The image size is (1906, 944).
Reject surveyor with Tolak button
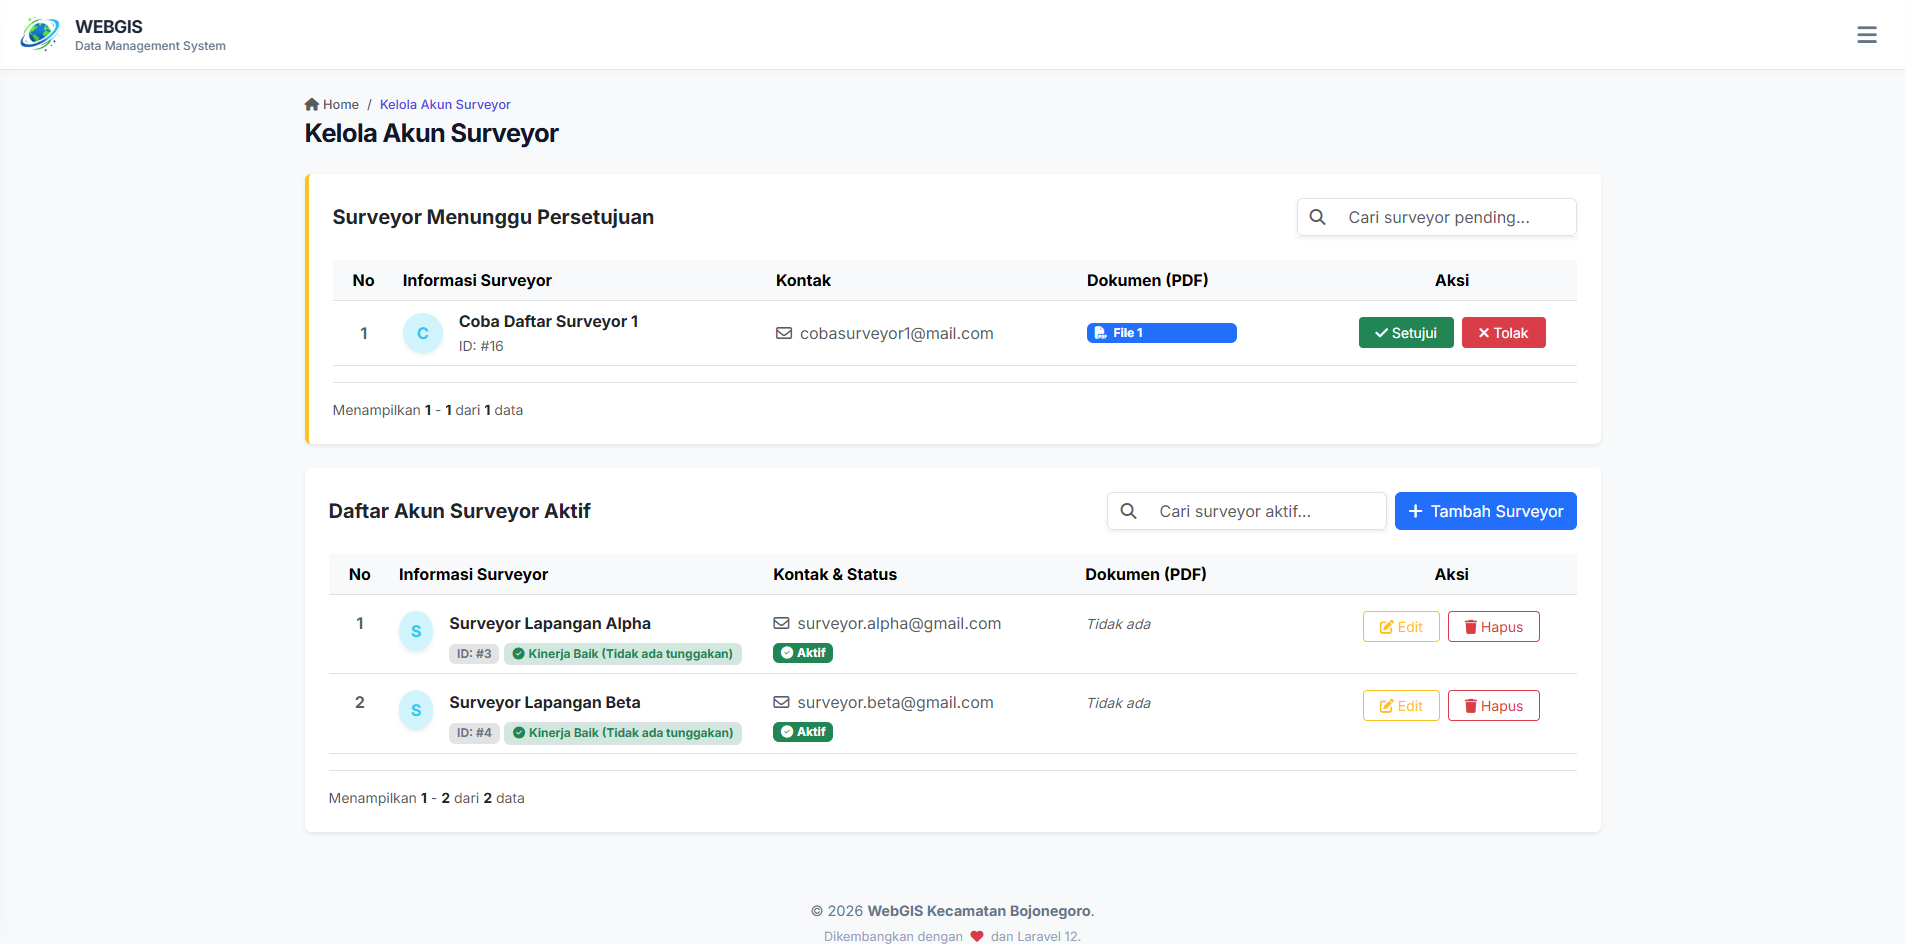tap(1503, 333)
